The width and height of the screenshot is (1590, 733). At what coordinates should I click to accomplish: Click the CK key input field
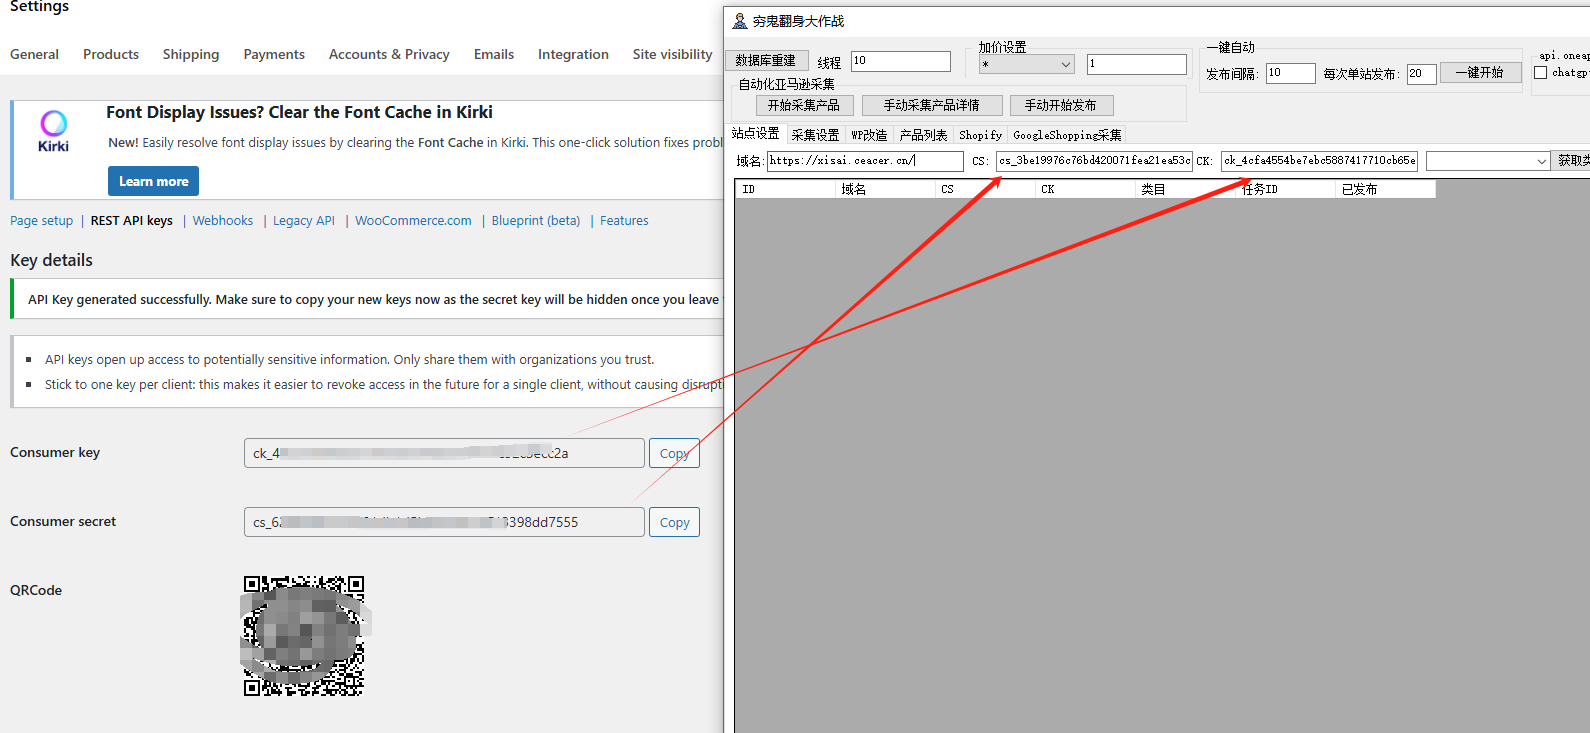(x=1319, y=161)
